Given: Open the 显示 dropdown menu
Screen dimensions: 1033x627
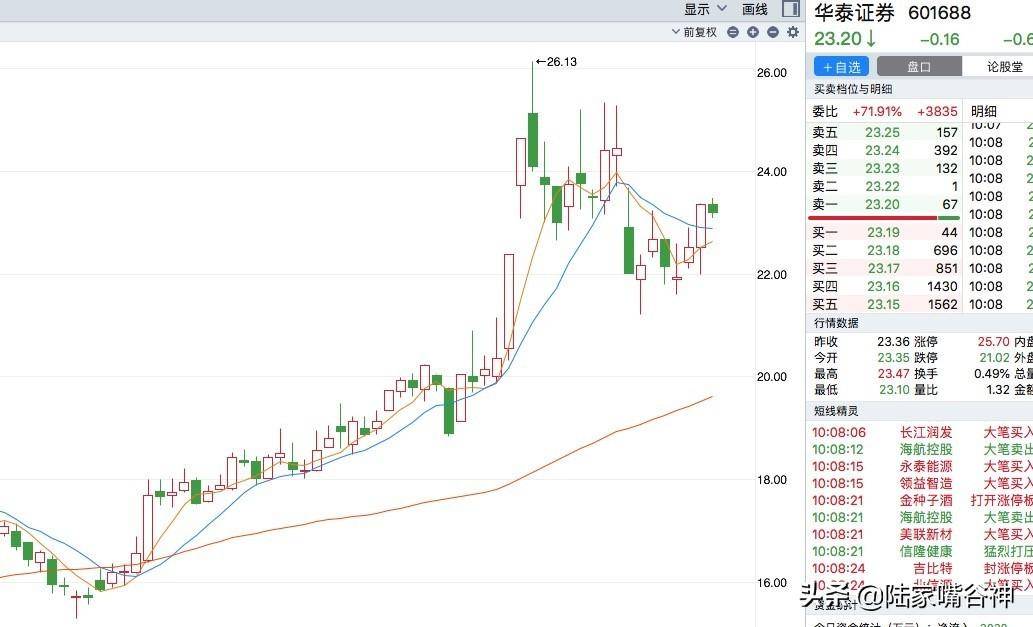Looking at the screenshot, I should point(705,9).
